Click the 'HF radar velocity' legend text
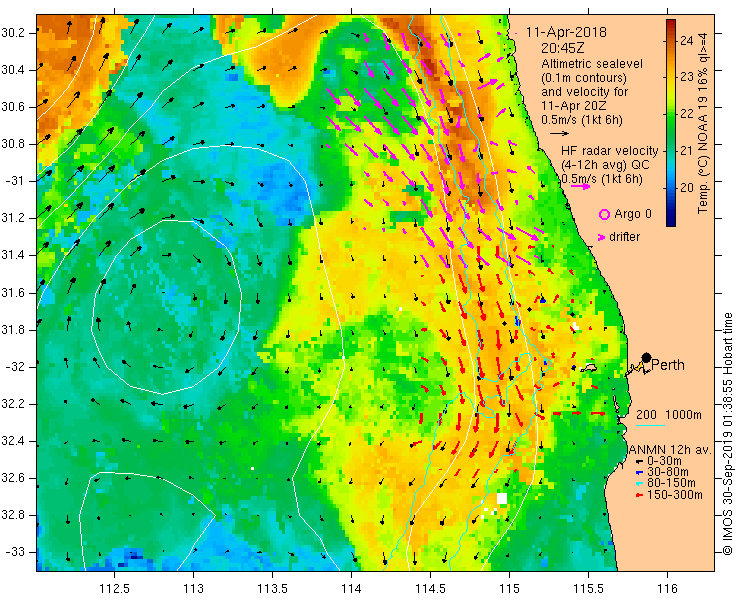The width and height of the screenshot is (740, 600). pos(610,151)
